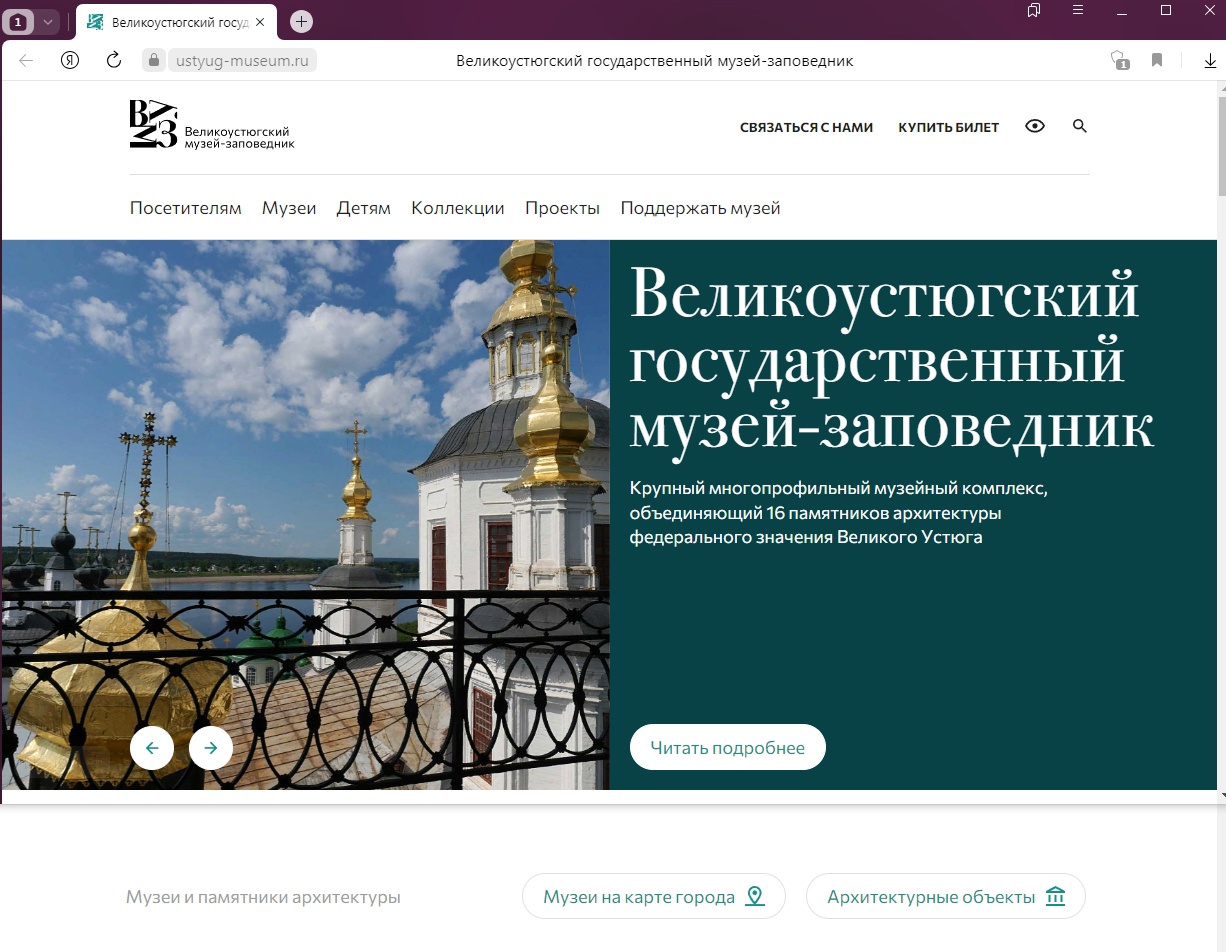Show previous slide with left arrow button
The image size is (1226, 952).
[152, 747]
